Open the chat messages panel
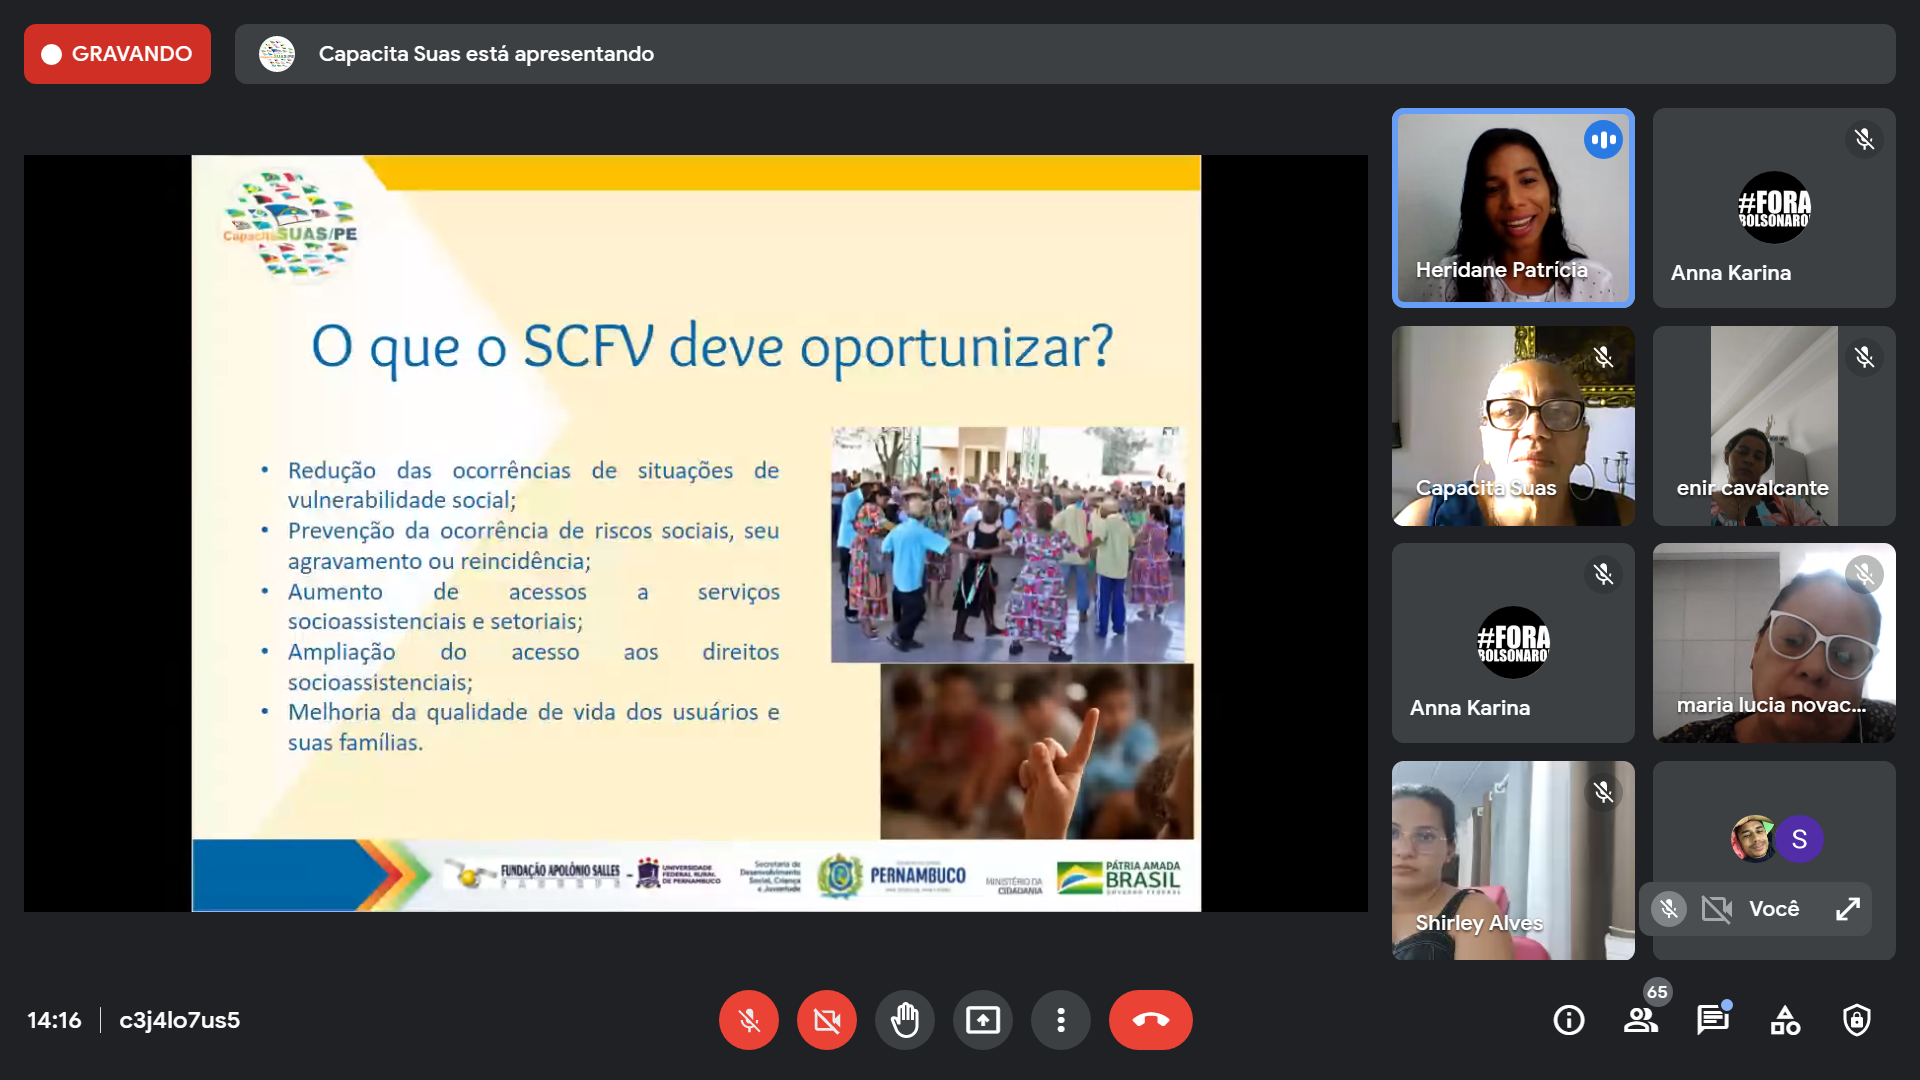The image size is (1920, 1080). point(1712,1020)
